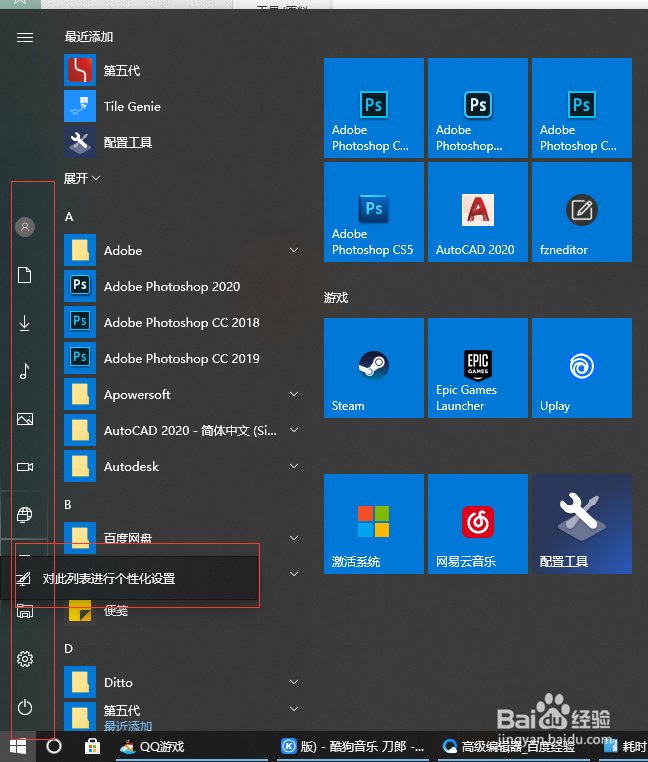Click the Cortana circle on taskbar
Screen dimensions: 648x762
tap(54, 746)
